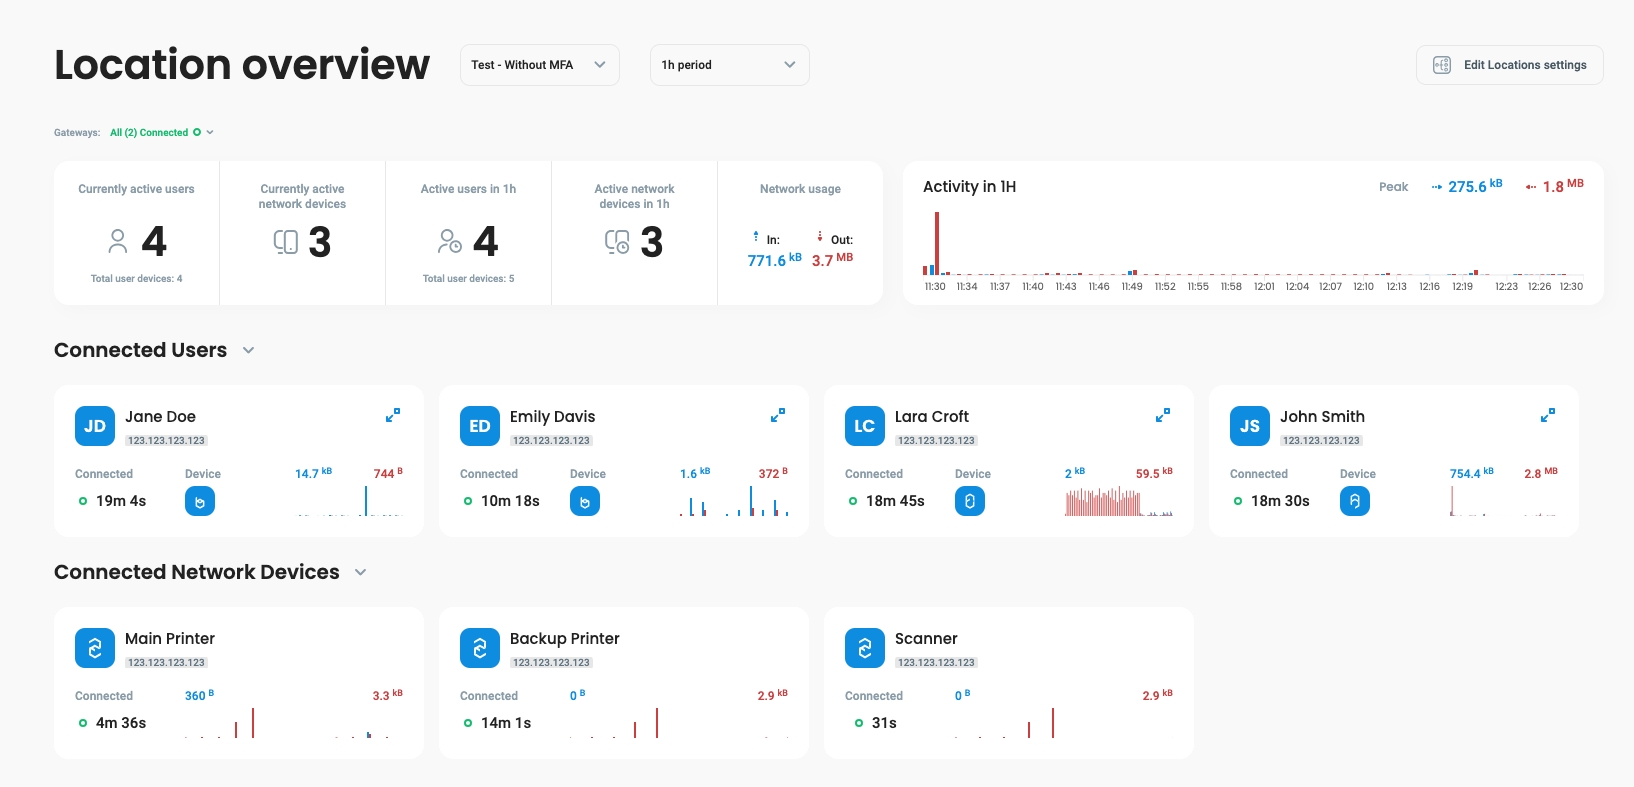The image size is (1634, 787).
Task: Expand Emily Davis's user card
Action: click(777, 415)
